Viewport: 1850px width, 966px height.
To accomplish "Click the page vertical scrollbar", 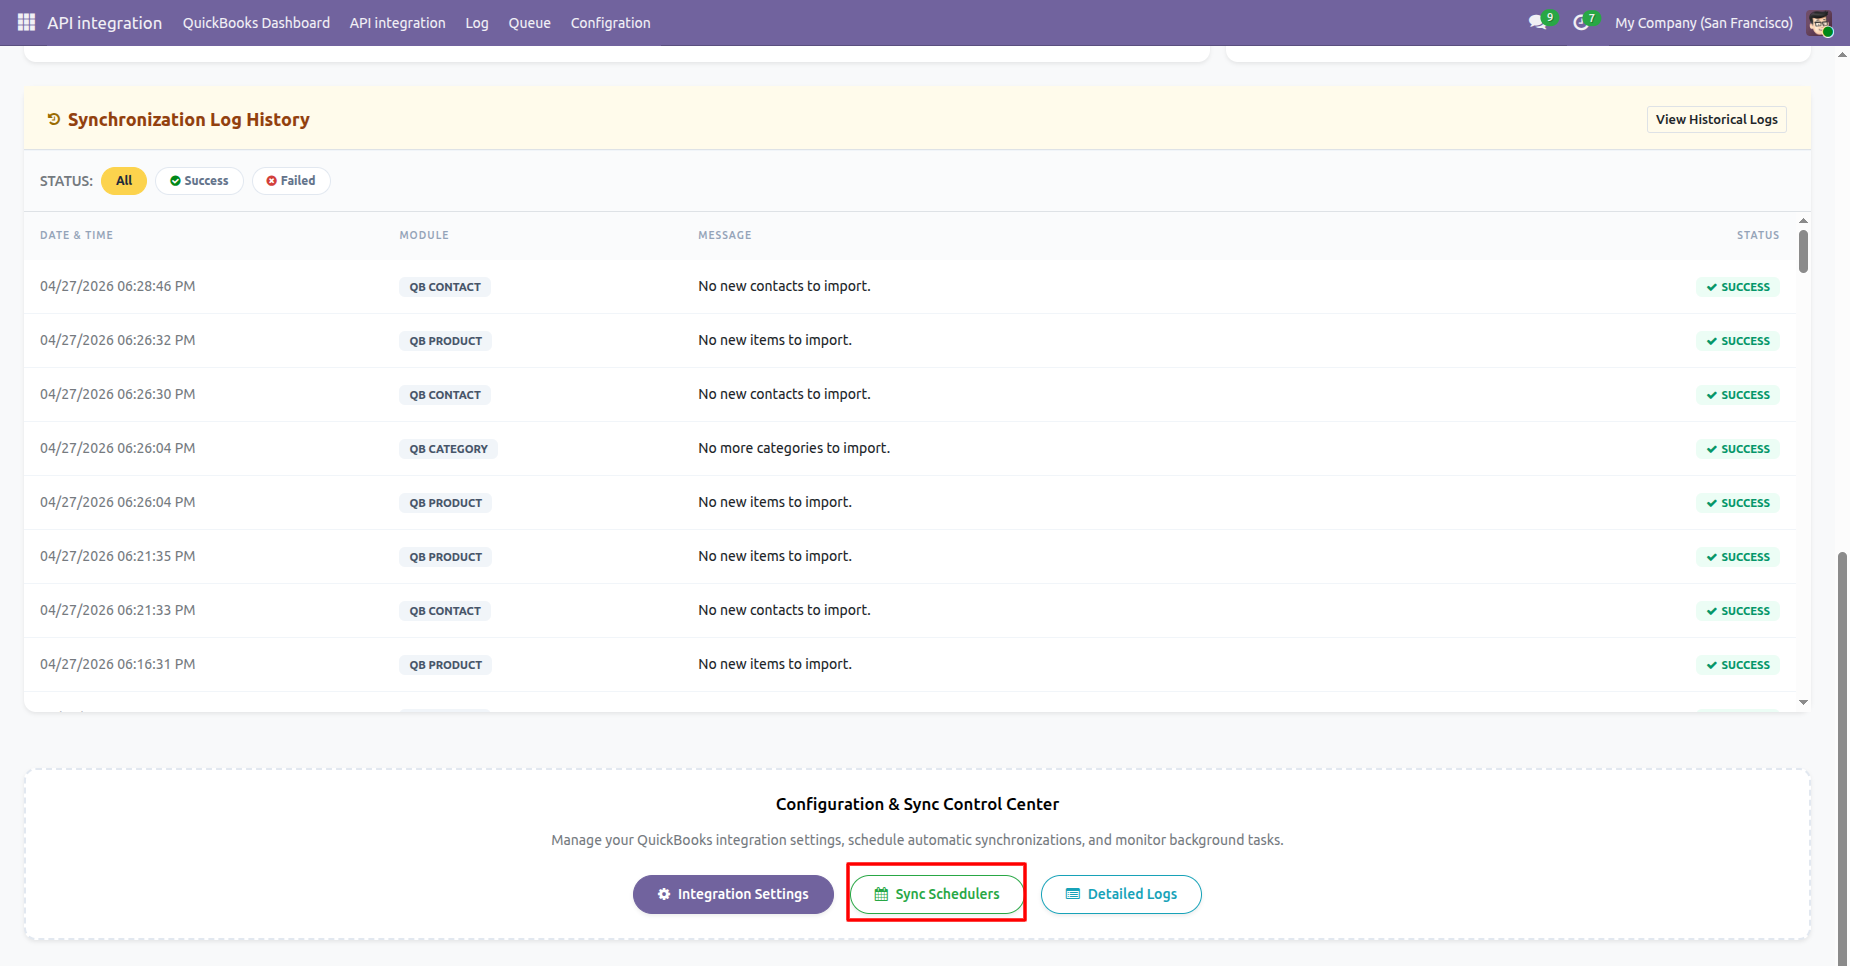I will pyautogui.click(x=1842, y=758).
